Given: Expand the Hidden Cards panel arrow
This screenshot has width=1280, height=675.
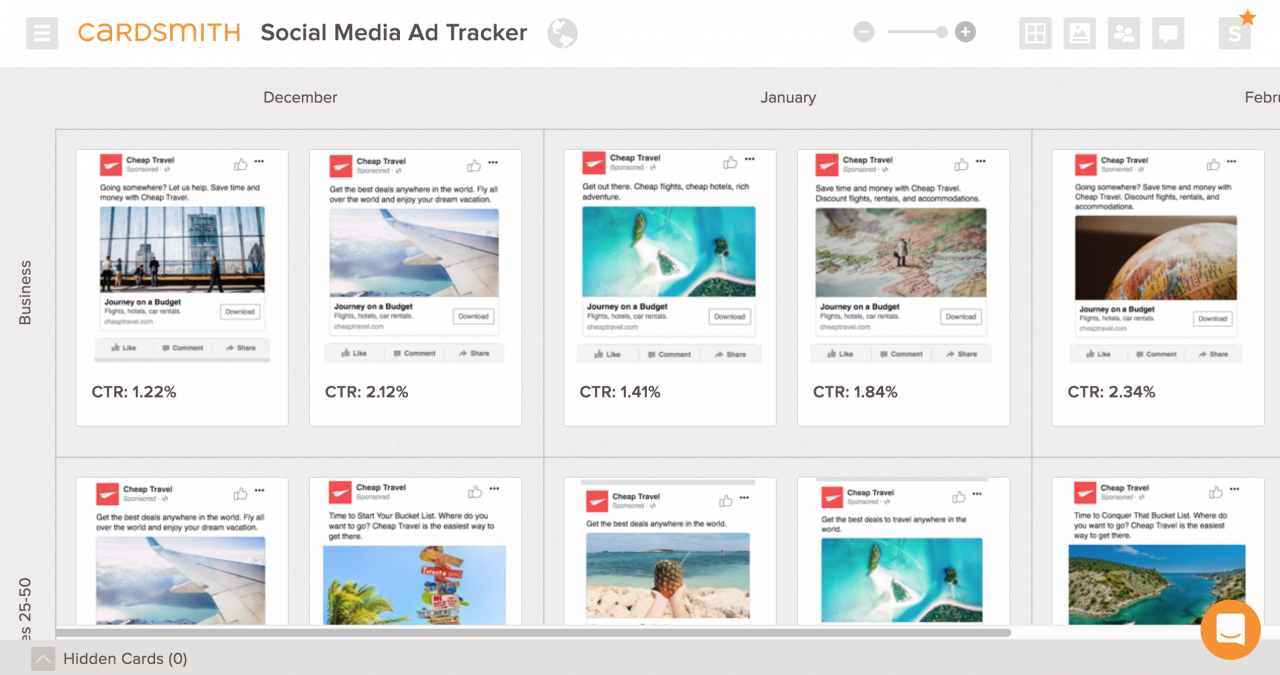Looking at the screenshot, I should click(x=42, y=659).
